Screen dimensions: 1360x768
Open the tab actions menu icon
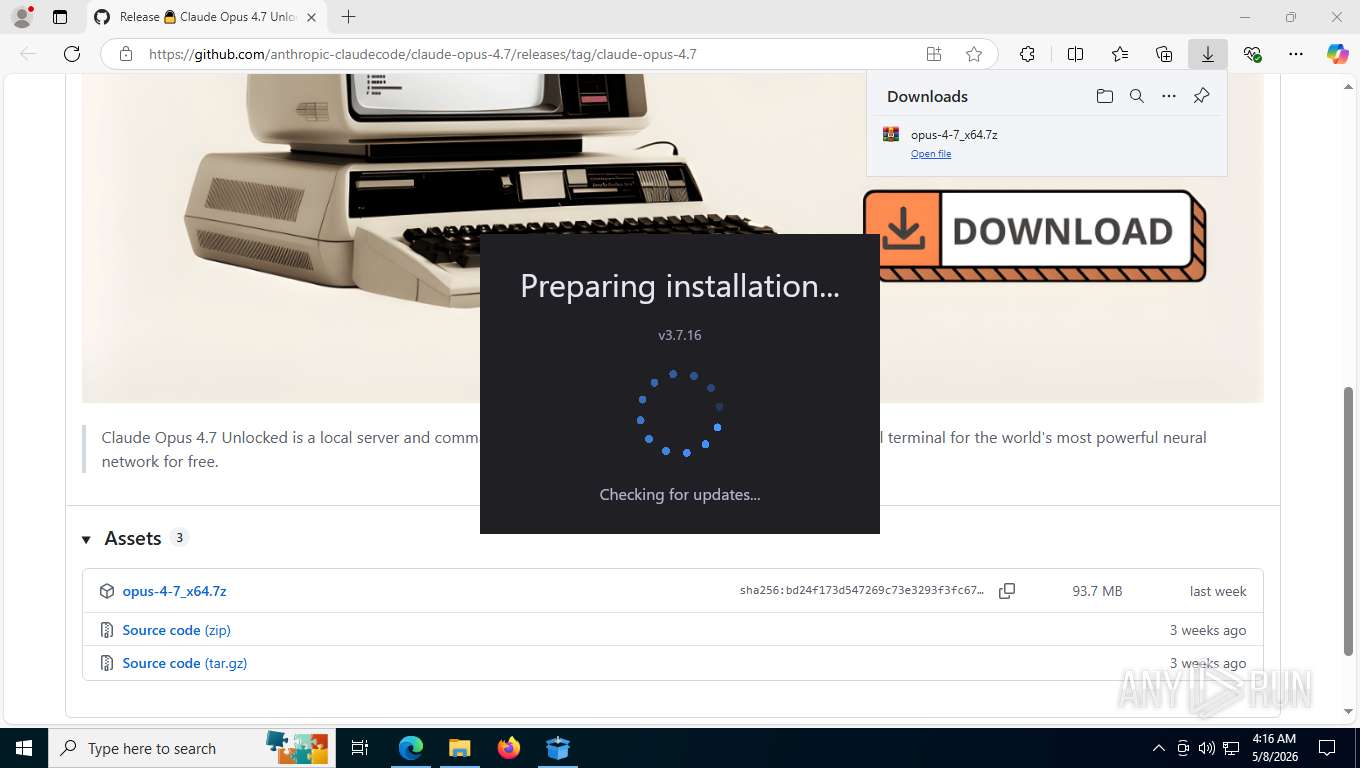coord(60,17)
